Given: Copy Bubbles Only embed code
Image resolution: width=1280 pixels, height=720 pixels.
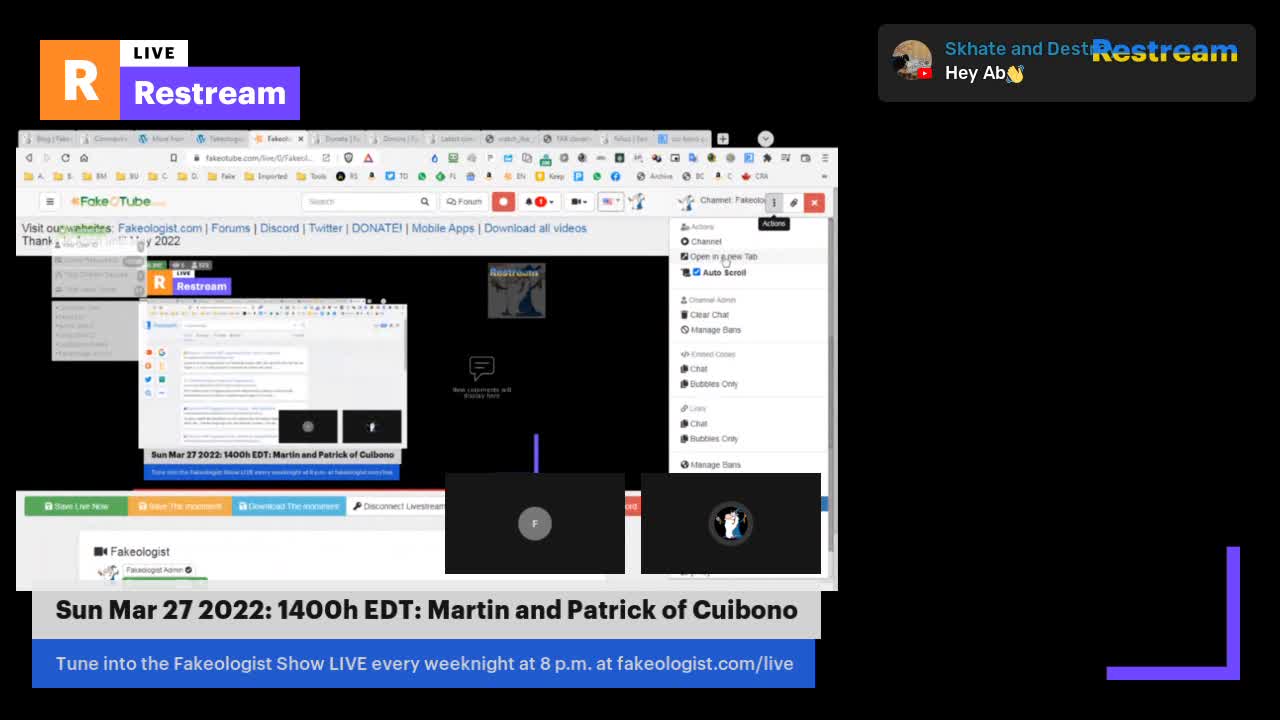Looking at the screenshot, I should (x=709, y=384).
